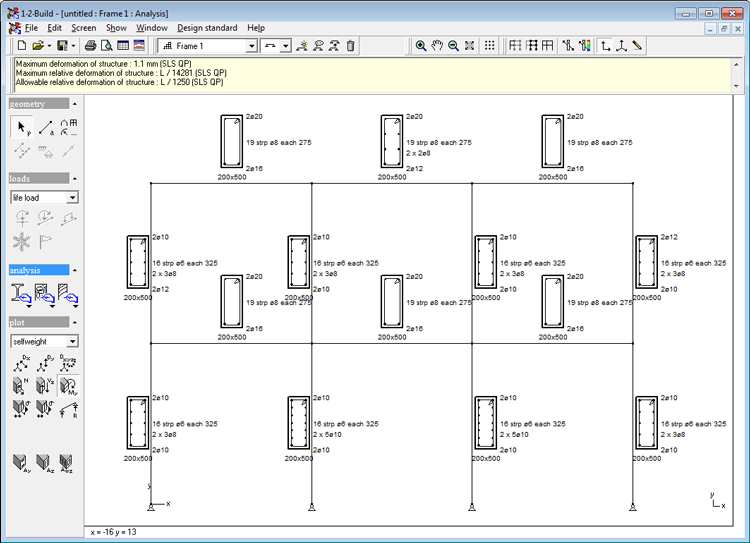Open the Design standard menu
The width and height of the screenshot is (750, 543).
point(207,28)
